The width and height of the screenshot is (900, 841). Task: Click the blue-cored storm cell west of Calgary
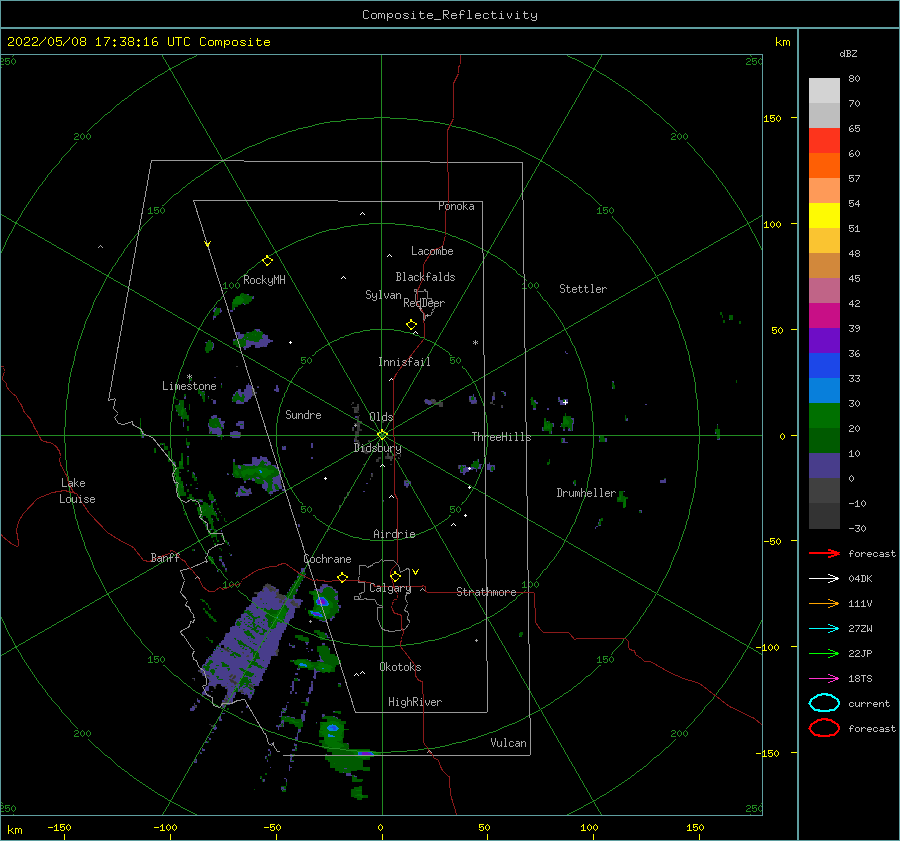[324, 602]
